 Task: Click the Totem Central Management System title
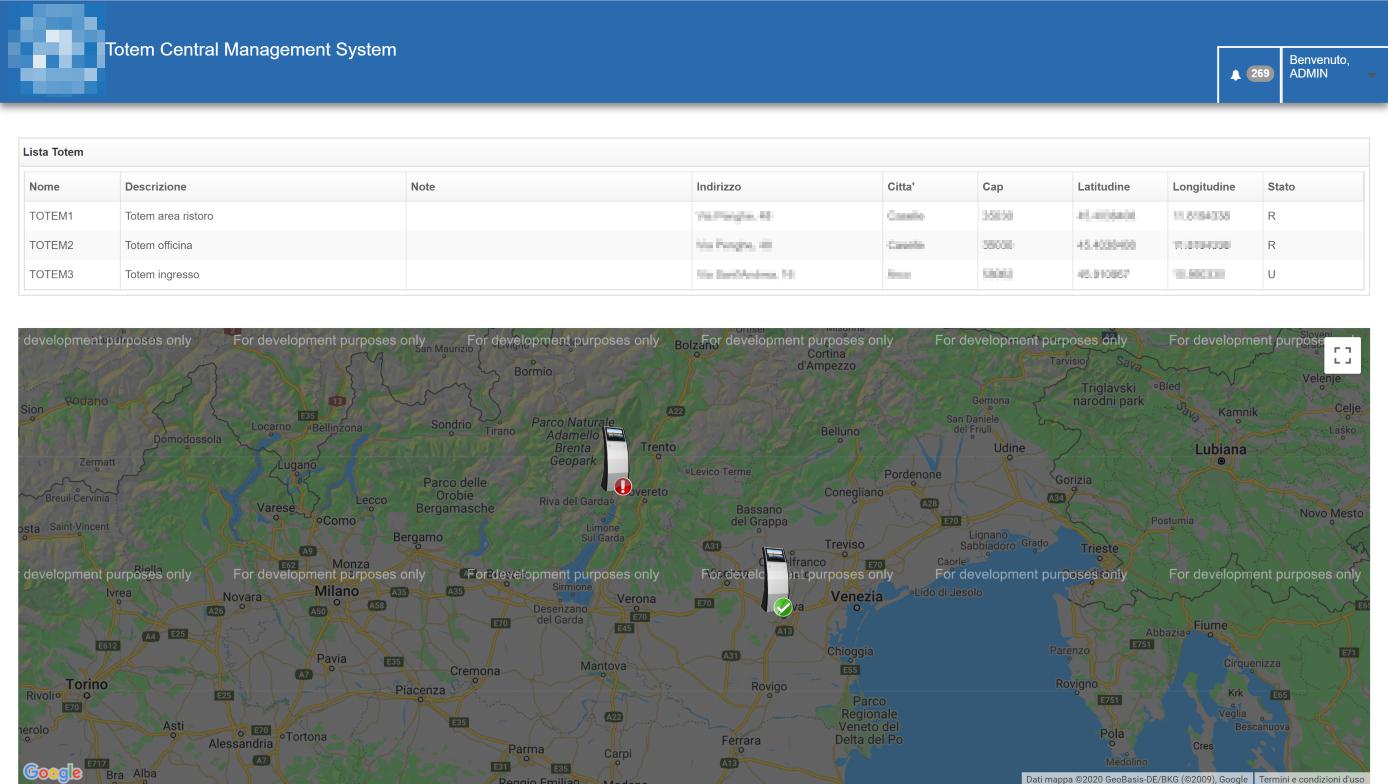(251, 49)
